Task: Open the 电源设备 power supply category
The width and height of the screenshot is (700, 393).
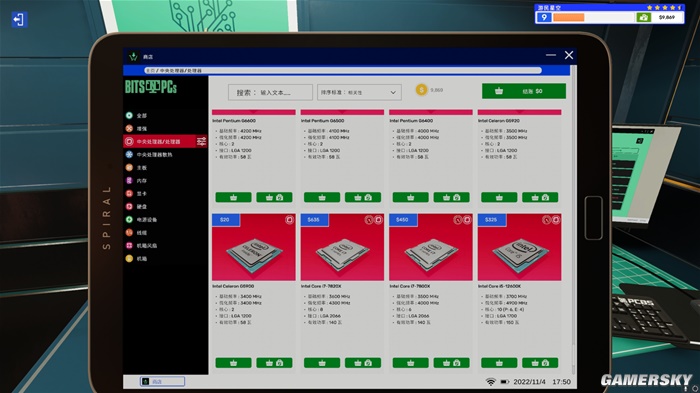Action: [x=142, y=219]
